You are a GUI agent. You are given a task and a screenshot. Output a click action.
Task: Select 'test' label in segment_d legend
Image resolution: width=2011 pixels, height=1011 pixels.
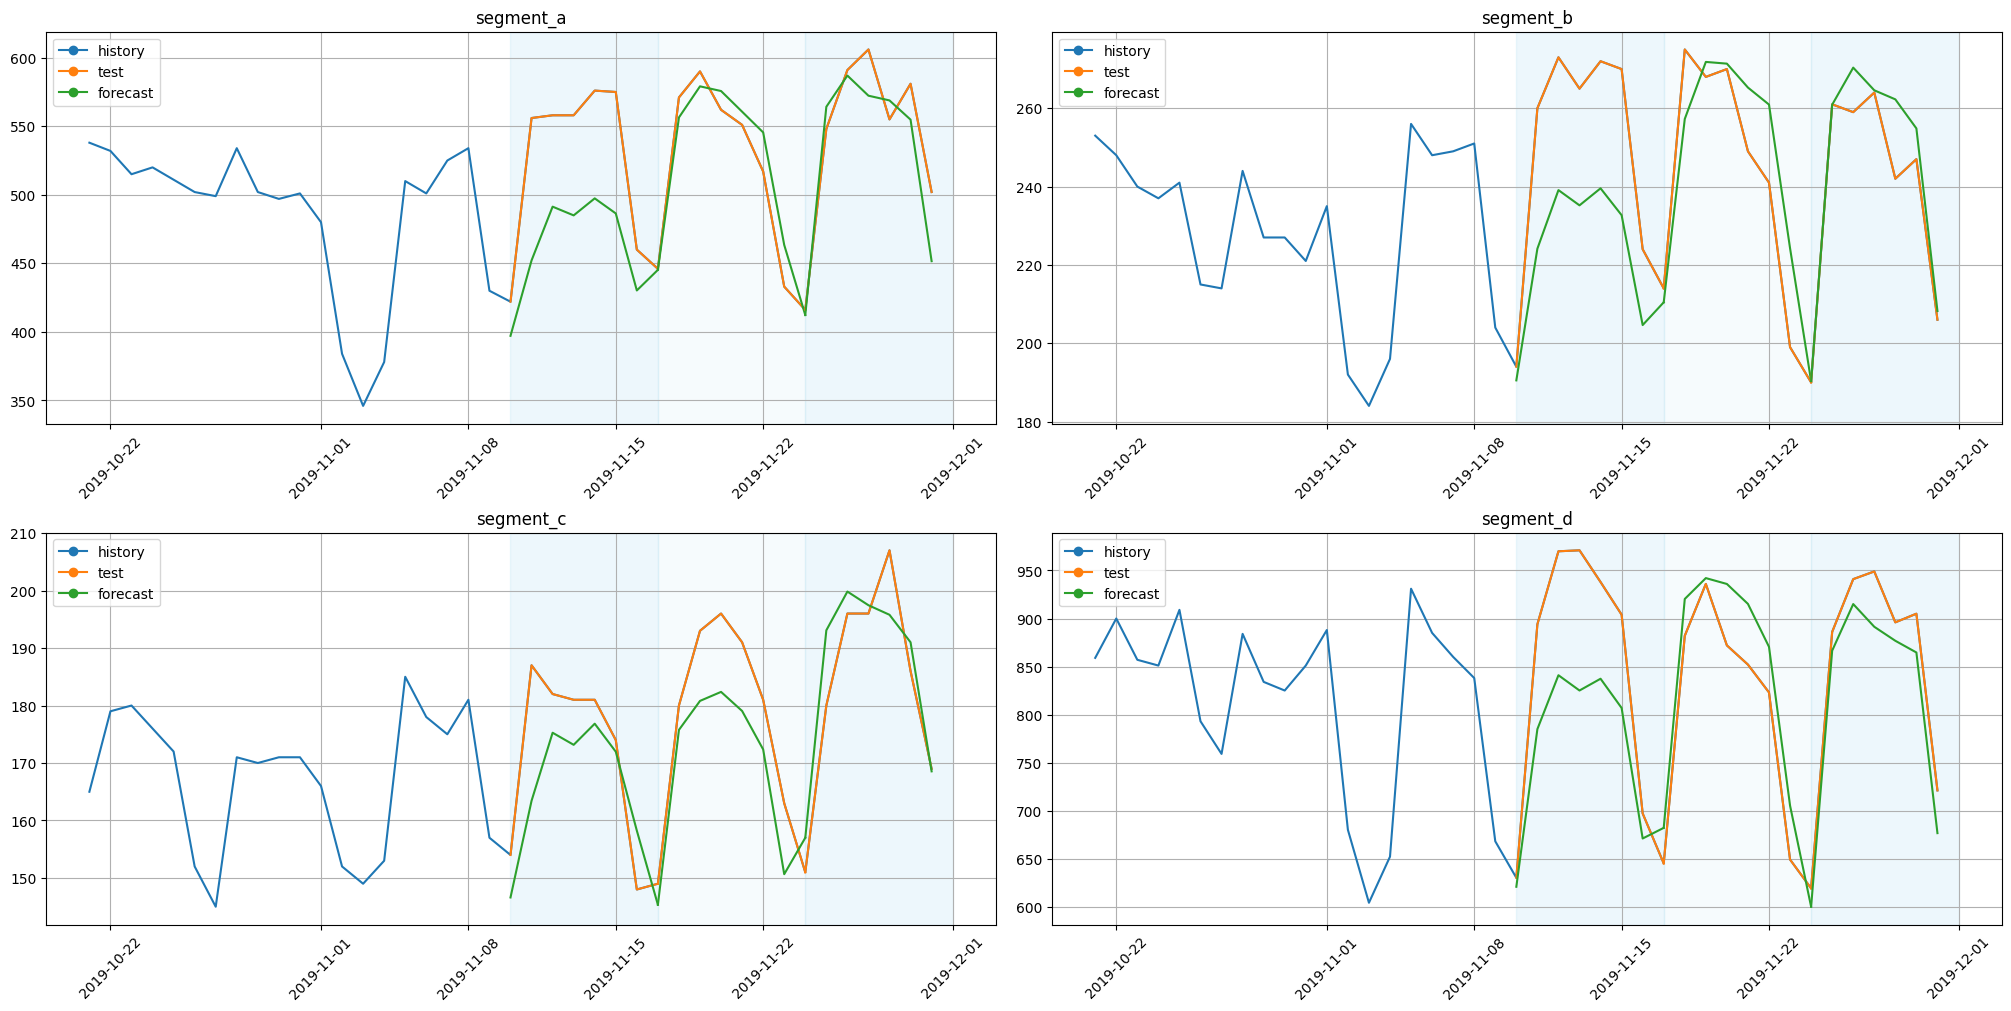(x=1117, y=573)
